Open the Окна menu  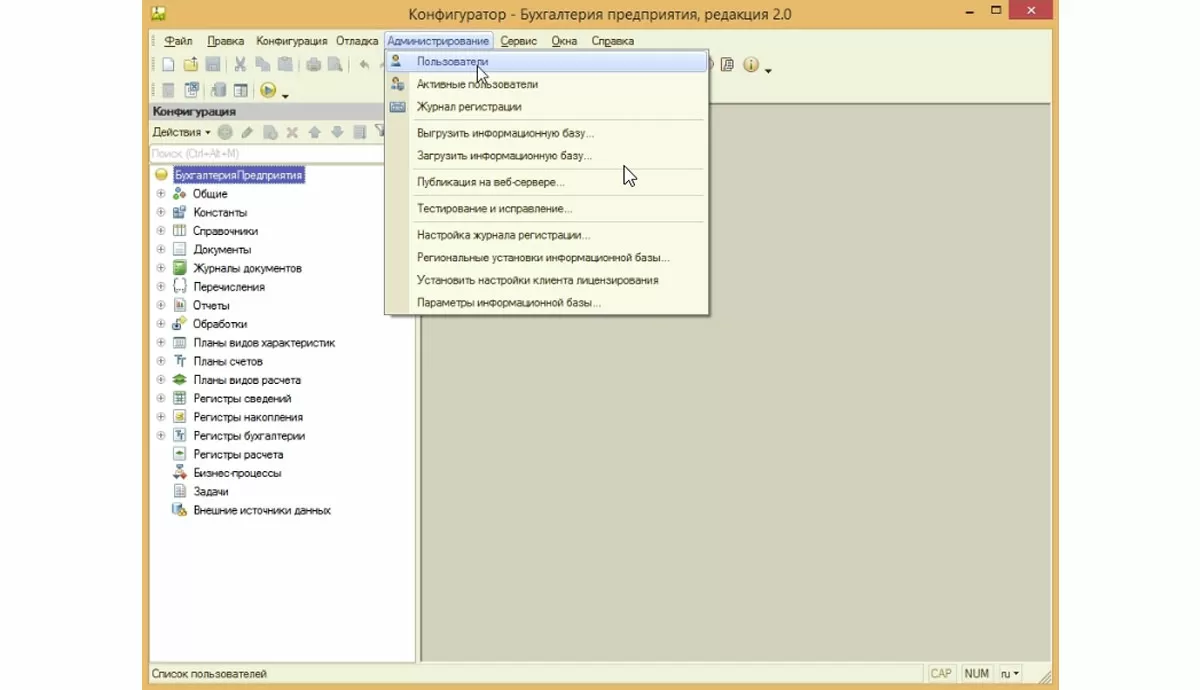click(564, 41)
